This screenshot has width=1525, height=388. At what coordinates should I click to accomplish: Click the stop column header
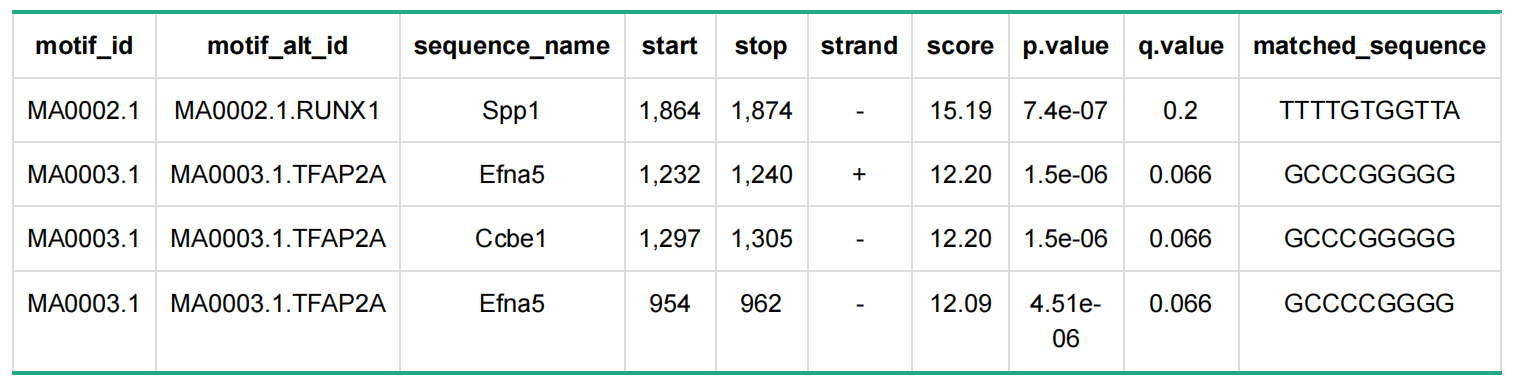coord(761,46)
